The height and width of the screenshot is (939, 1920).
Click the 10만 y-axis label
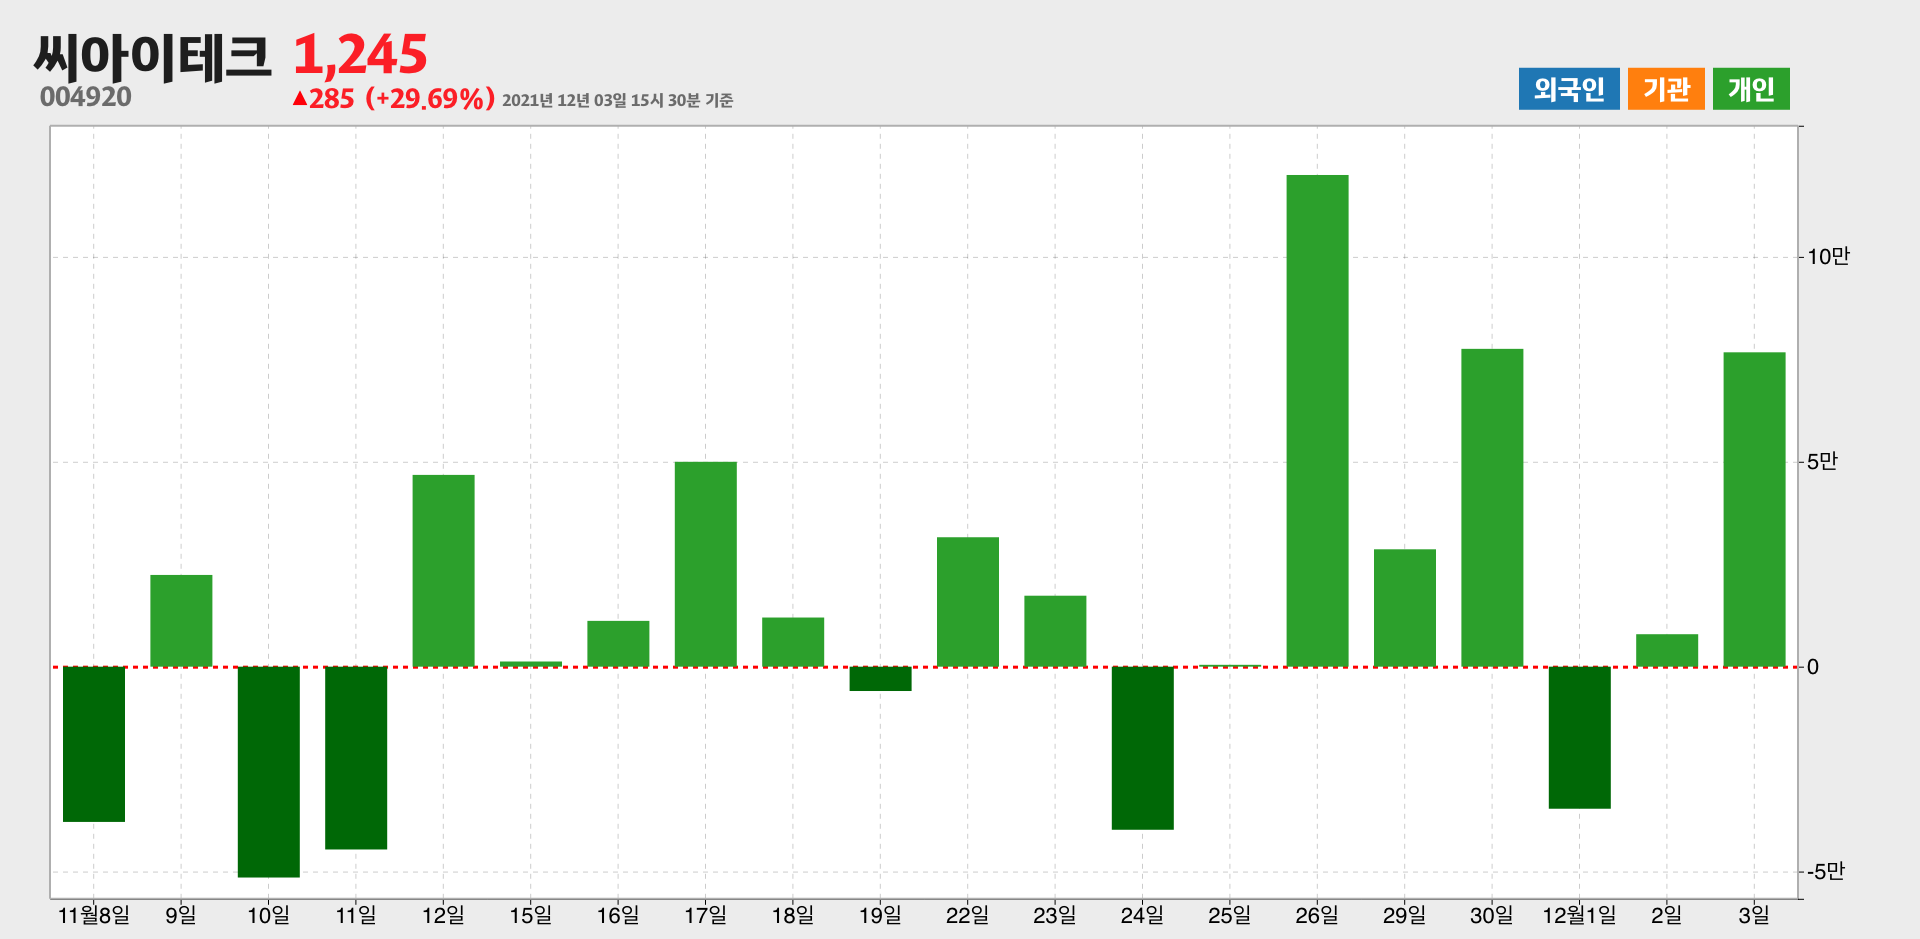tap(1828, 257)
